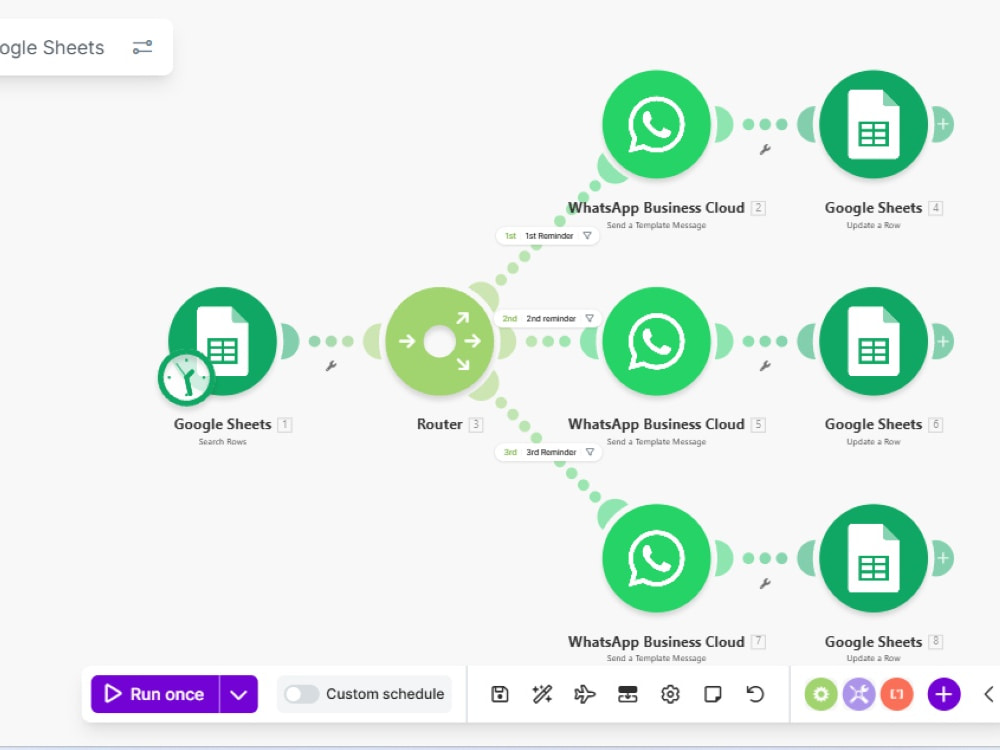
Task: Click the explain flow airplane icon
Action: (585, 694)
